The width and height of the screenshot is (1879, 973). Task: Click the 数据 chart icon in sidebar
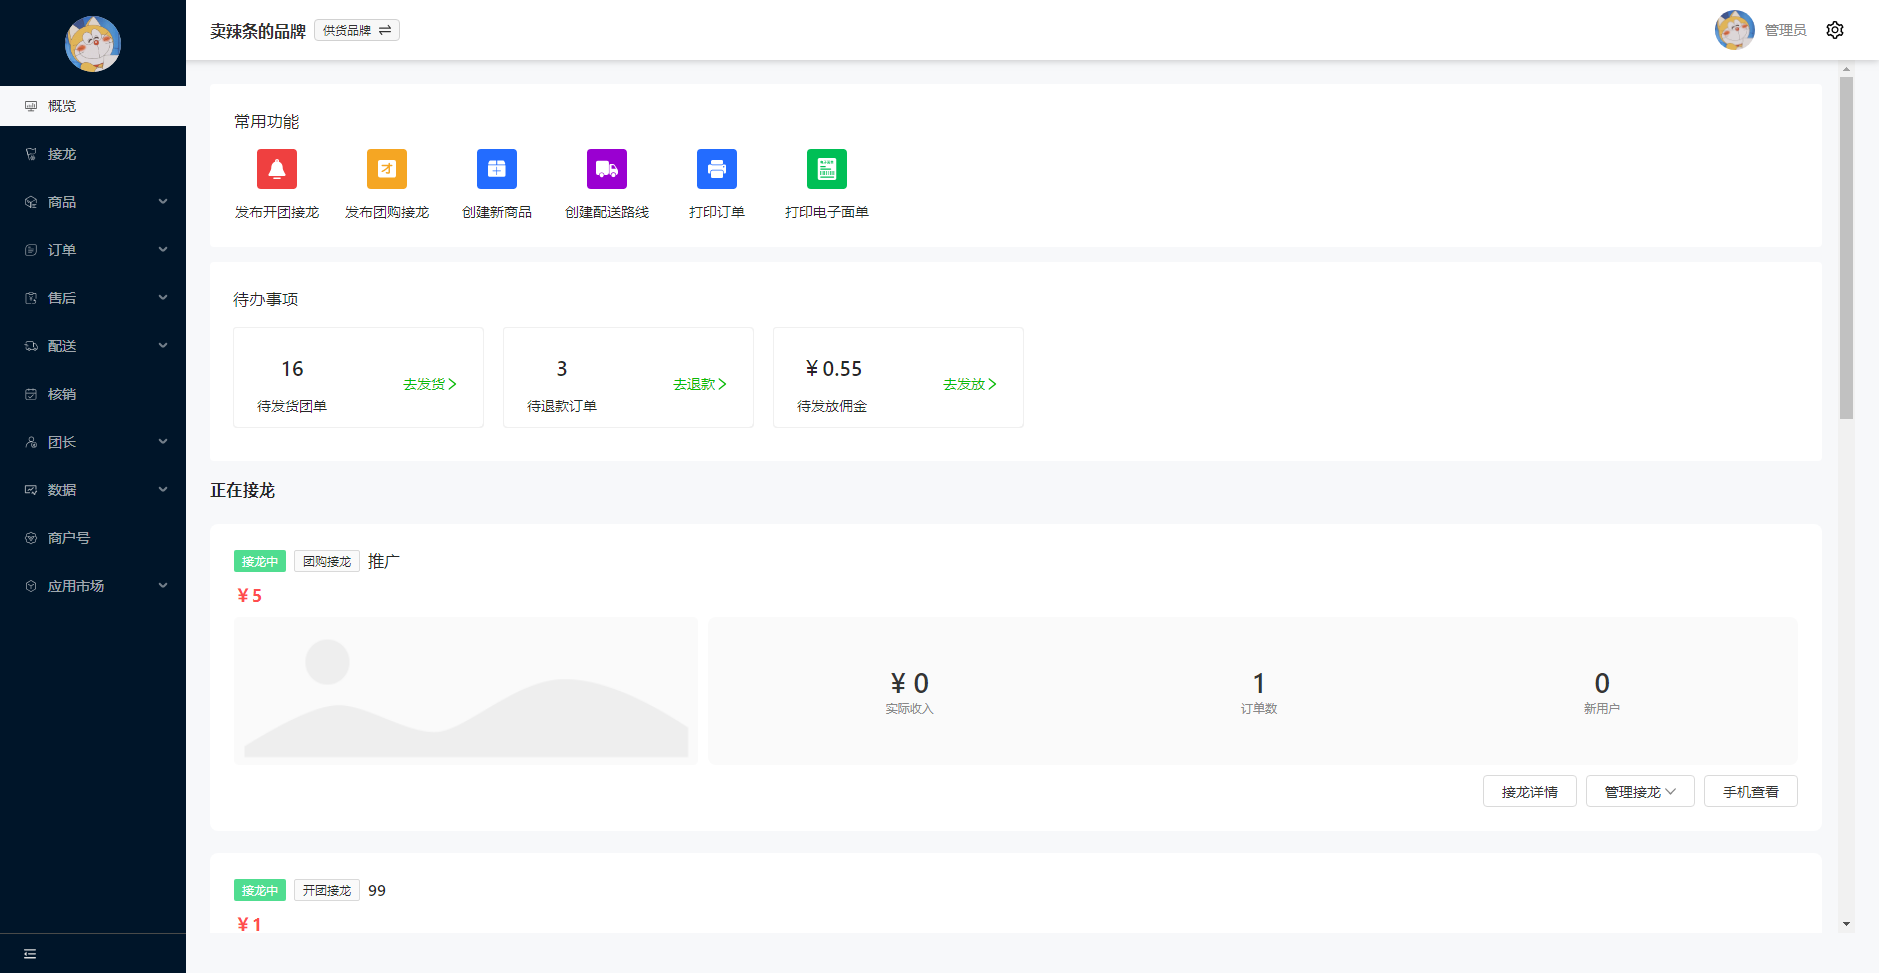[31, 490]
